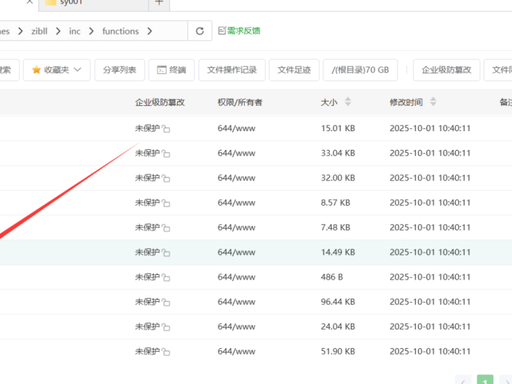
Task: Toggle lock icon in 7.48 KB row
Action: click(166, 228)
